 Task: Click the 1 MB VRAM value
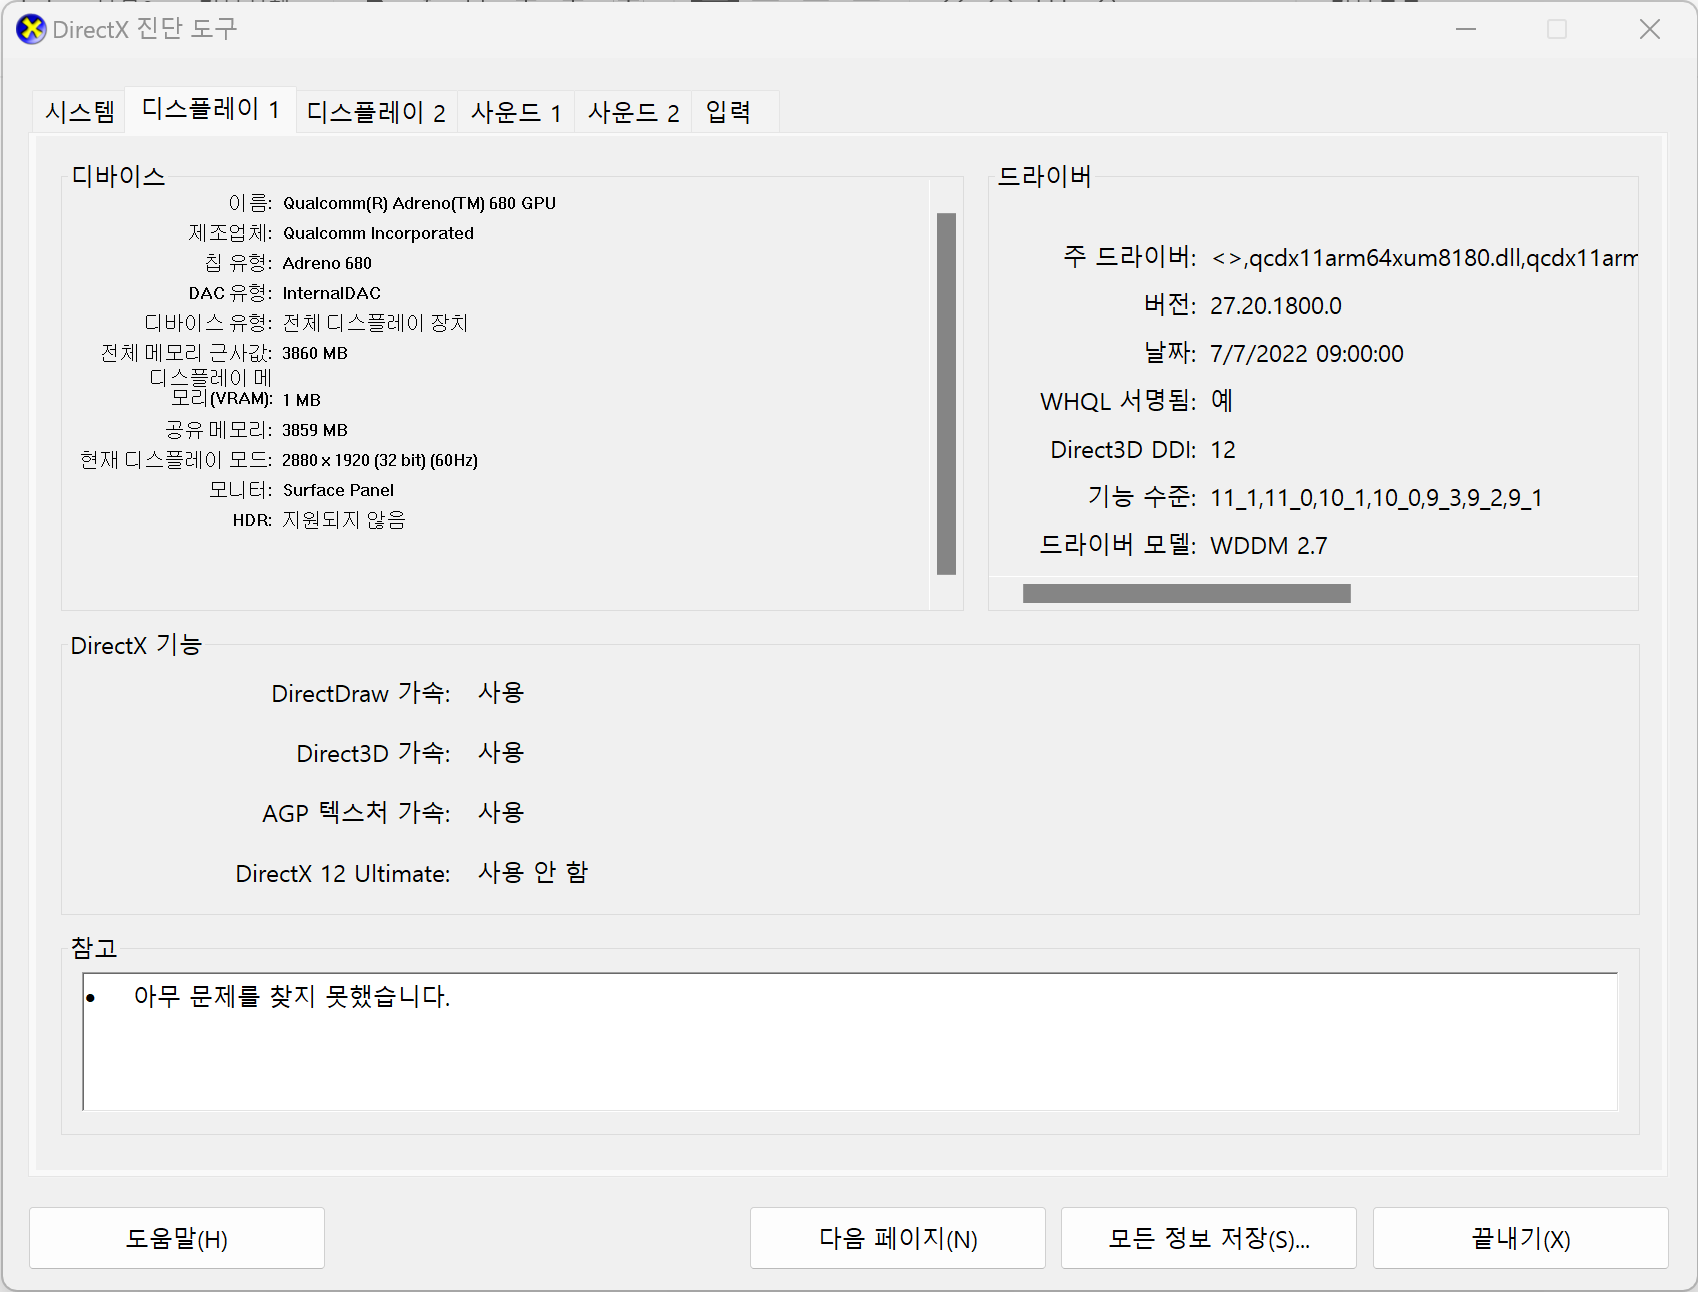pyautogui.click(x=301, y=400)
